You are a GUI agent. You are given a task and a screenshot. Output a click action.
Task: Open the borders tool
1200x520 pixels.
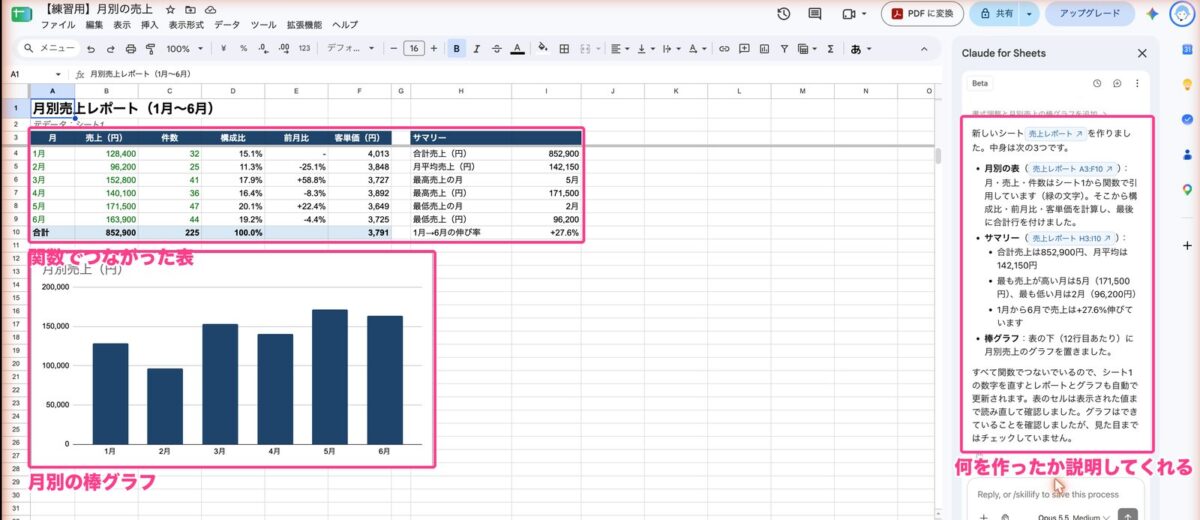click(x=564, y=48)
